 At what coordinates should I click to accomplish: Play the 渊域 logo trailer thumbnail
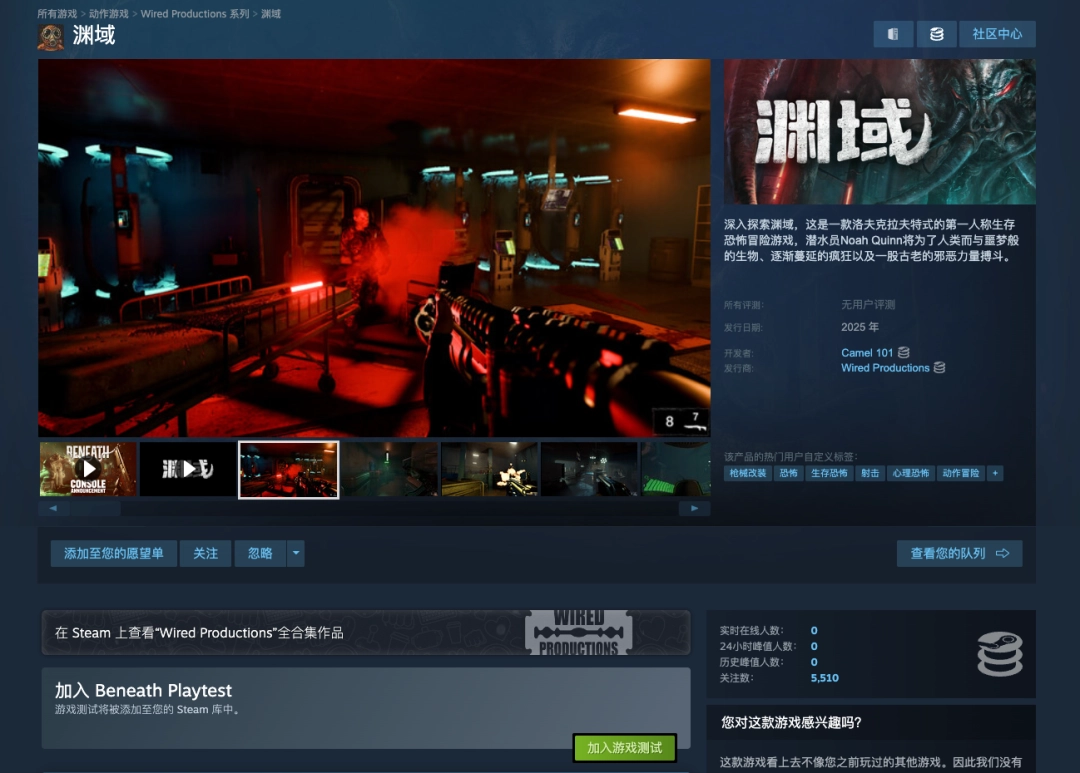[188, 469]
